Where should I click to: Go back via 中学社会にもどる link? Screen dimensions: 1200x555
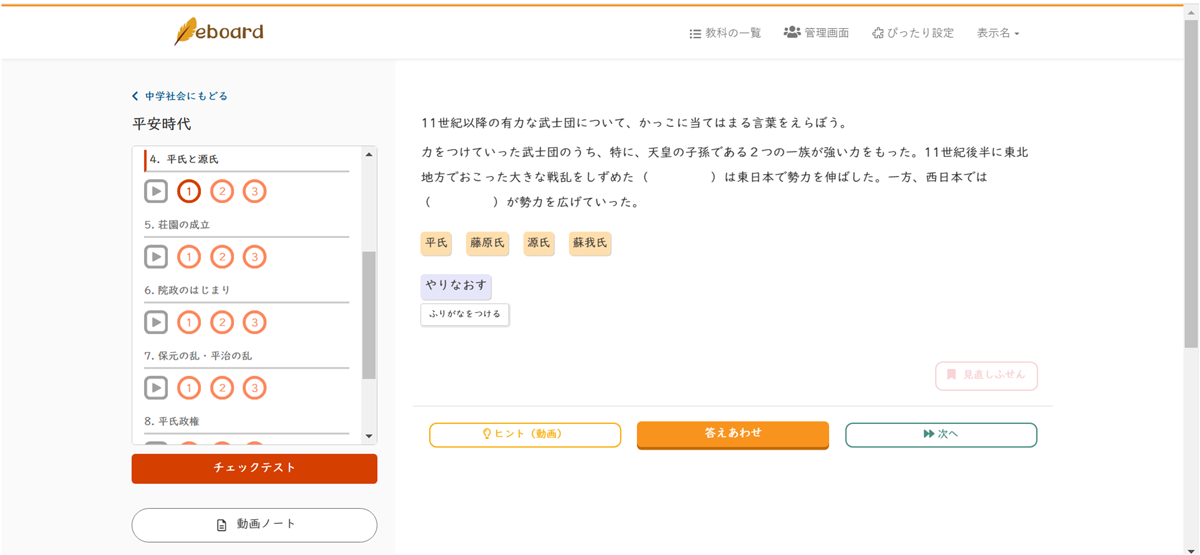pos(180,96)
